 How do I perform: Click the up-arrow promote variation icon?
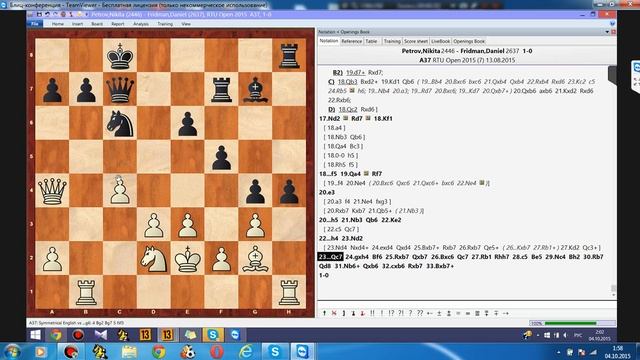click(x=324, y=313)
